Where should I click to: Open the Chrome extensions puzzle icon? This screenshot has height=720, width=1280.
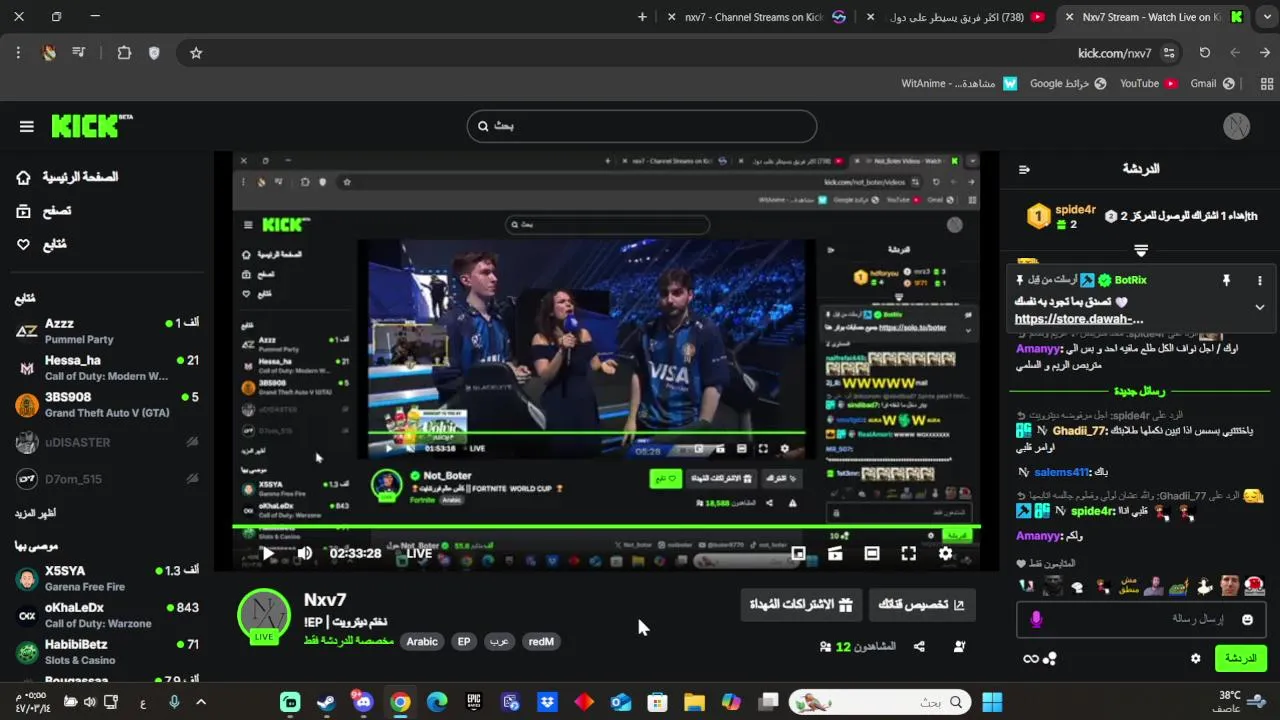124,53
